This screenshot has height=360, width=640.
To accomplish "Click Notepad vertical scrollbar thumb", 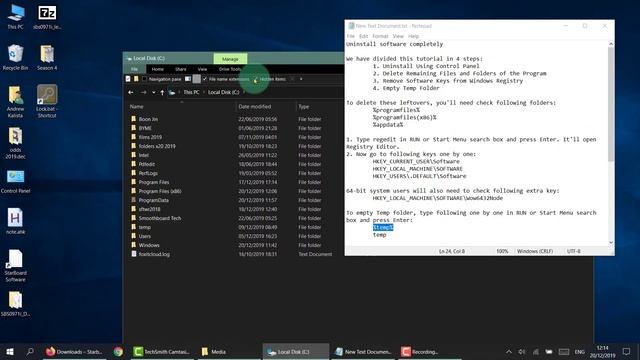I will tap(611, 104).
